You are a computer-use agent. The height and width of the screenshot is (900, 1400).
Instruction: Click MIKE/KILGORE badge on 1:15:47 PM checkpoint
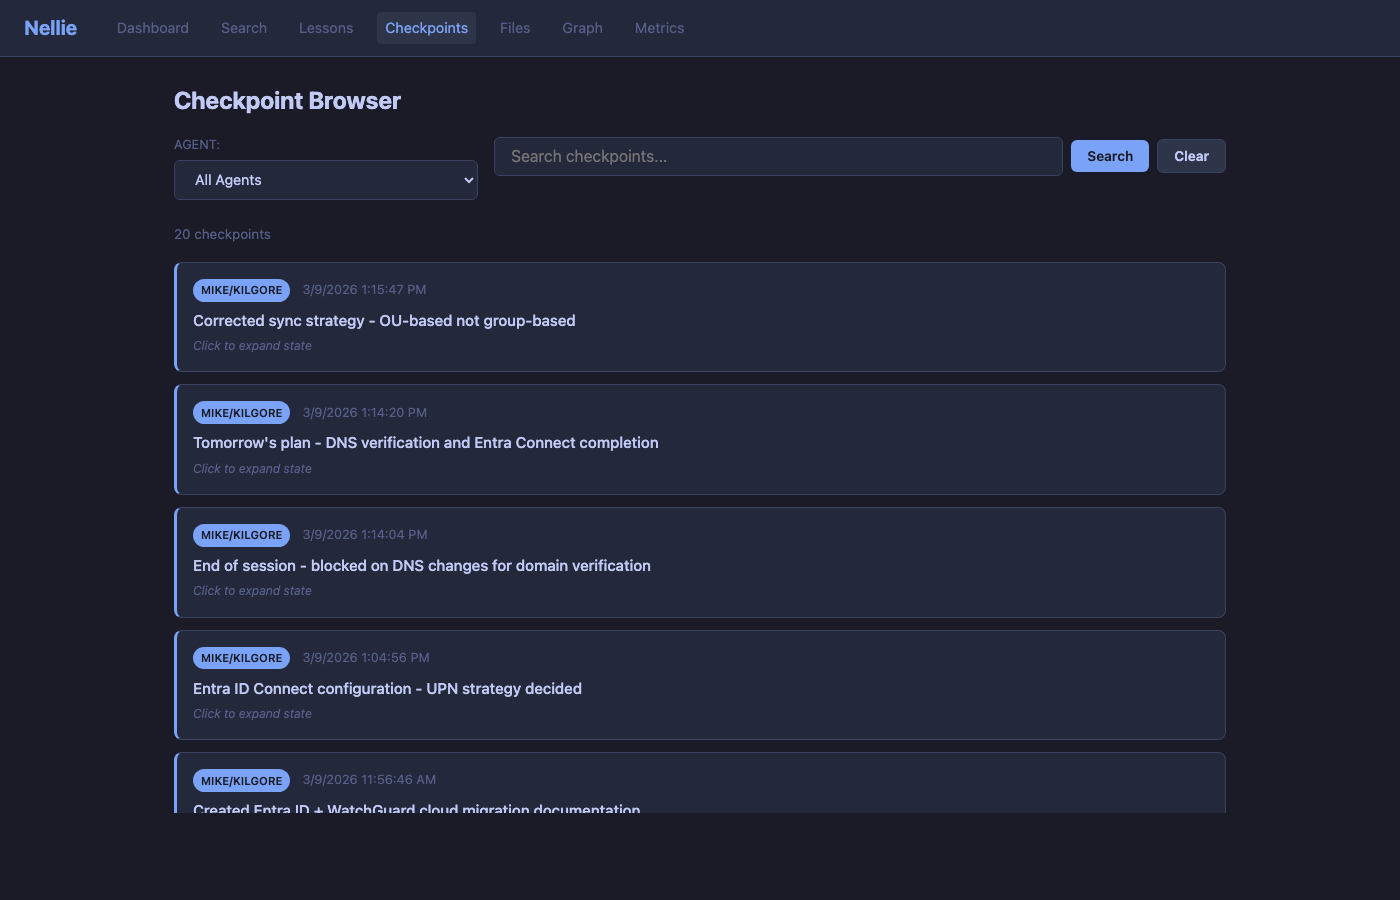point(241,290)
